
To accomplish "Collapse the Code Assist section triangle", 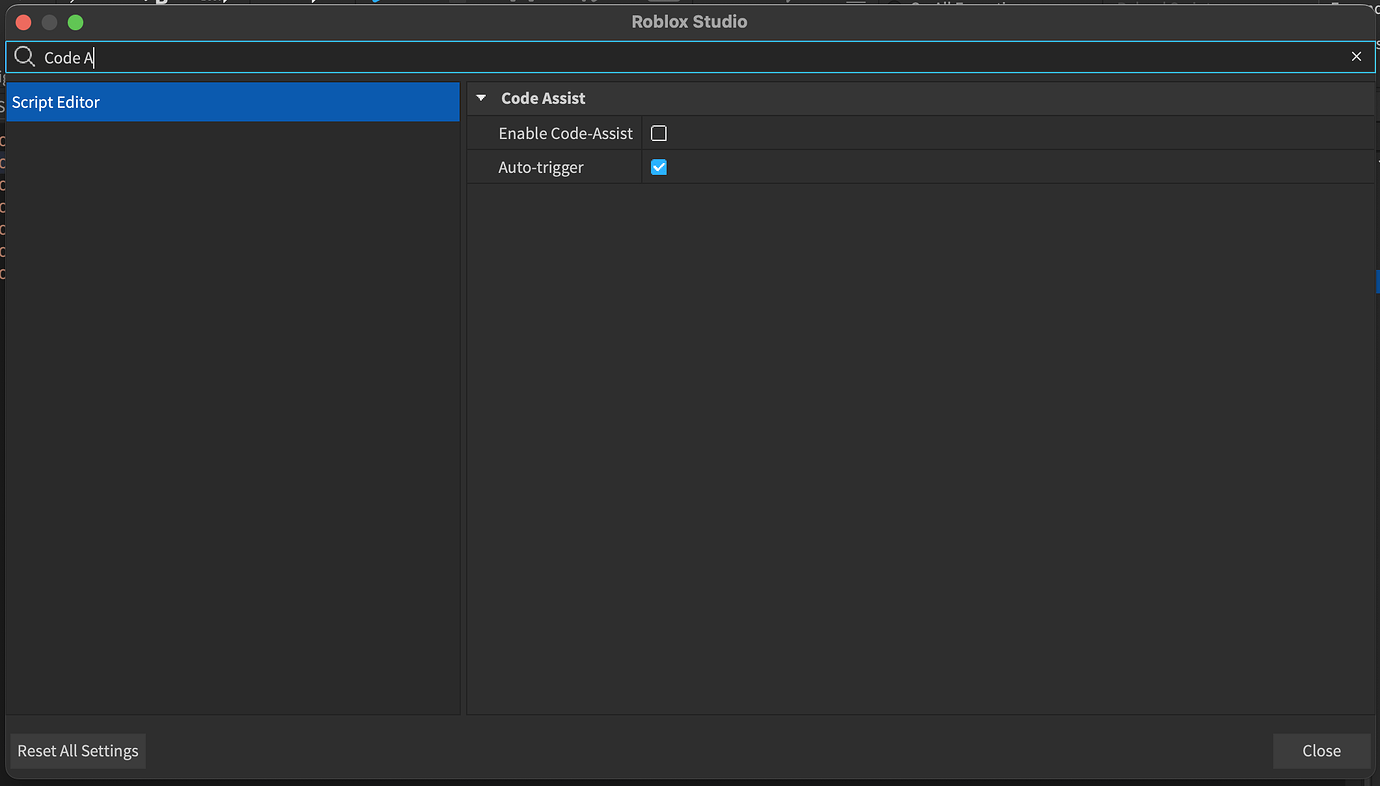I will (x=481, y=98).
